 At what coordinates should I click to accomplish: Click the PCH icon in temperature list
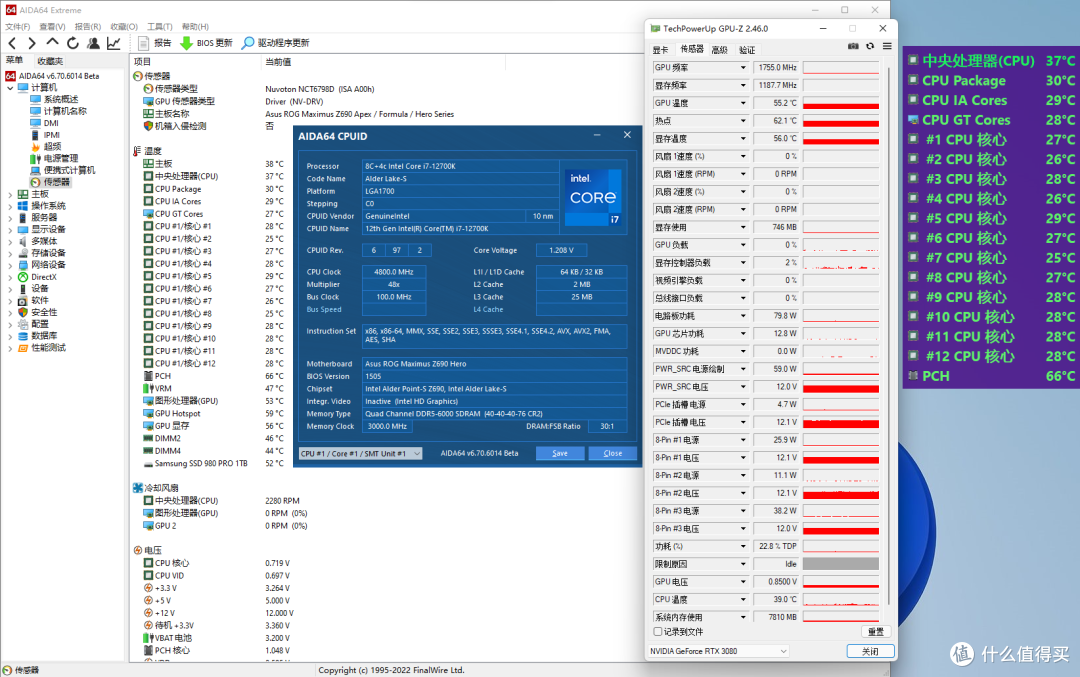coord(148,376)
